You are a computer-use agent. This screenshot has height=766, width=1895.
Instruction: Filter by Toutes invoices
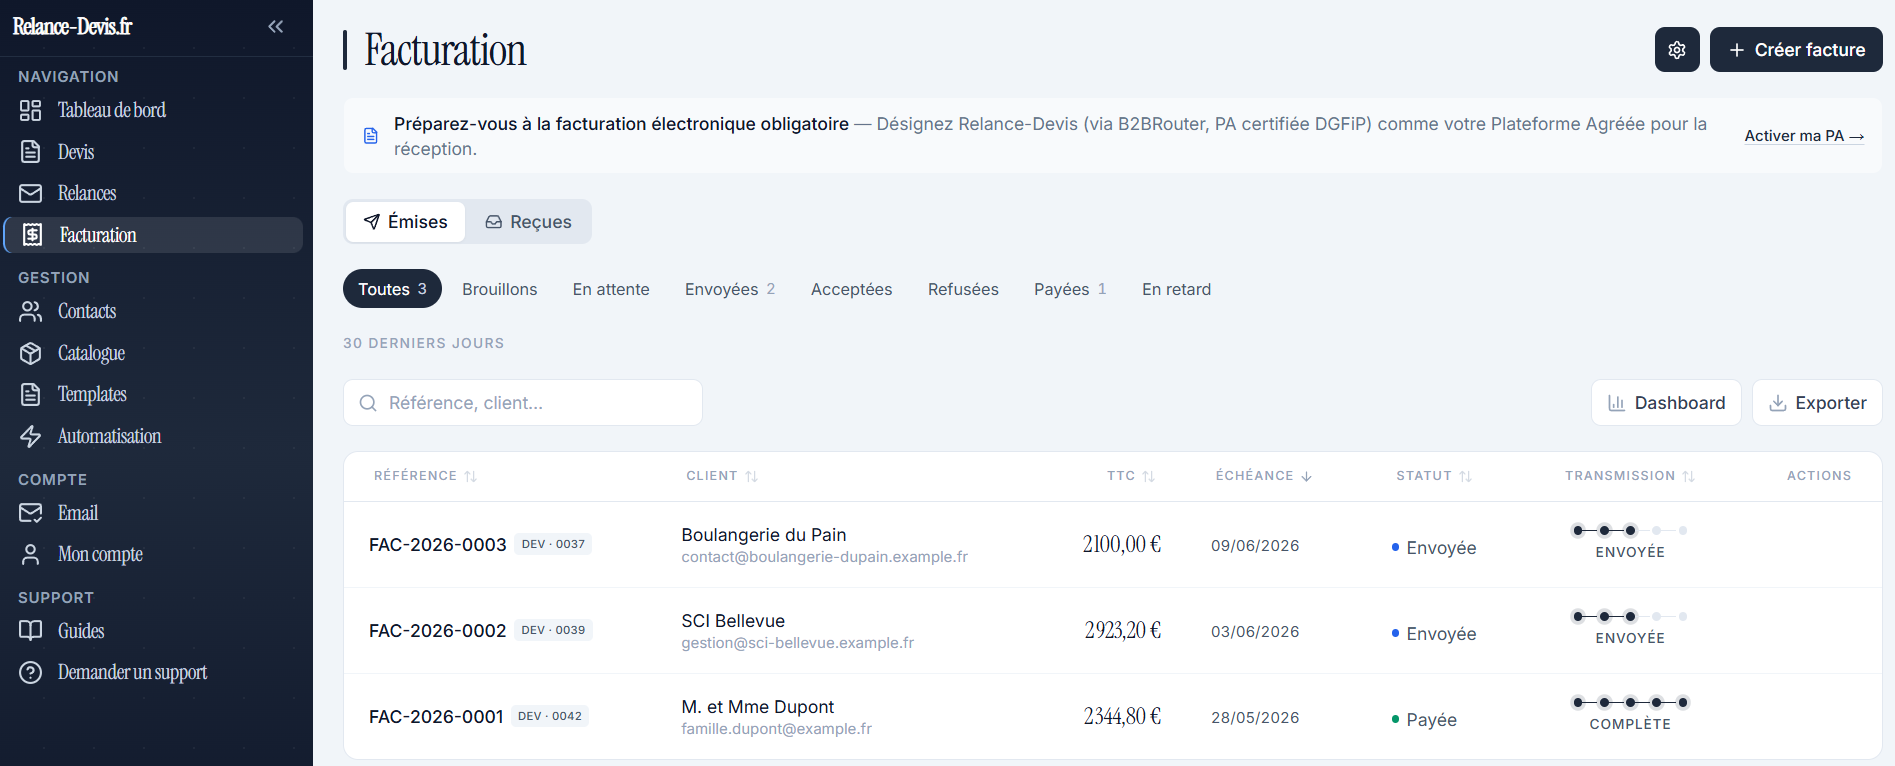tap(392, 289)
